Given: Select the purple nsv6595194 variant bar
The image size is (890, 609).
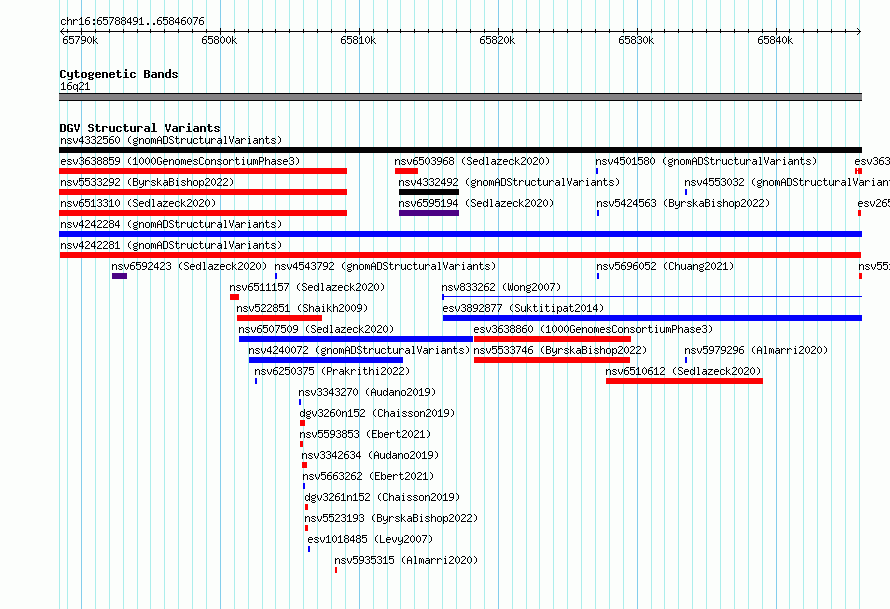Looking at the screenshot, I should point(429,213).
